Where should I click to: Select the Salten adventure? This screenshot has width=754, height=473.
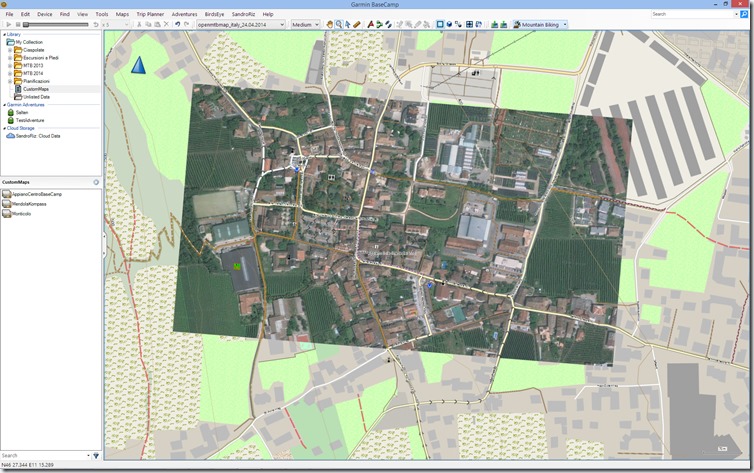click(x=22, y=112)
